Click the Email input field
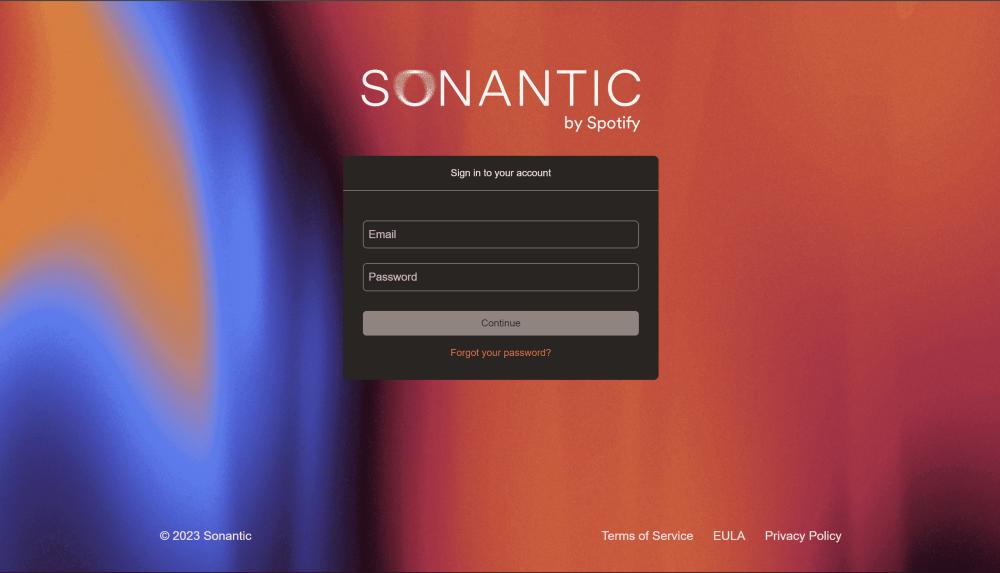This screenshot has height=573, width=1000. click(x=501, y=234)
